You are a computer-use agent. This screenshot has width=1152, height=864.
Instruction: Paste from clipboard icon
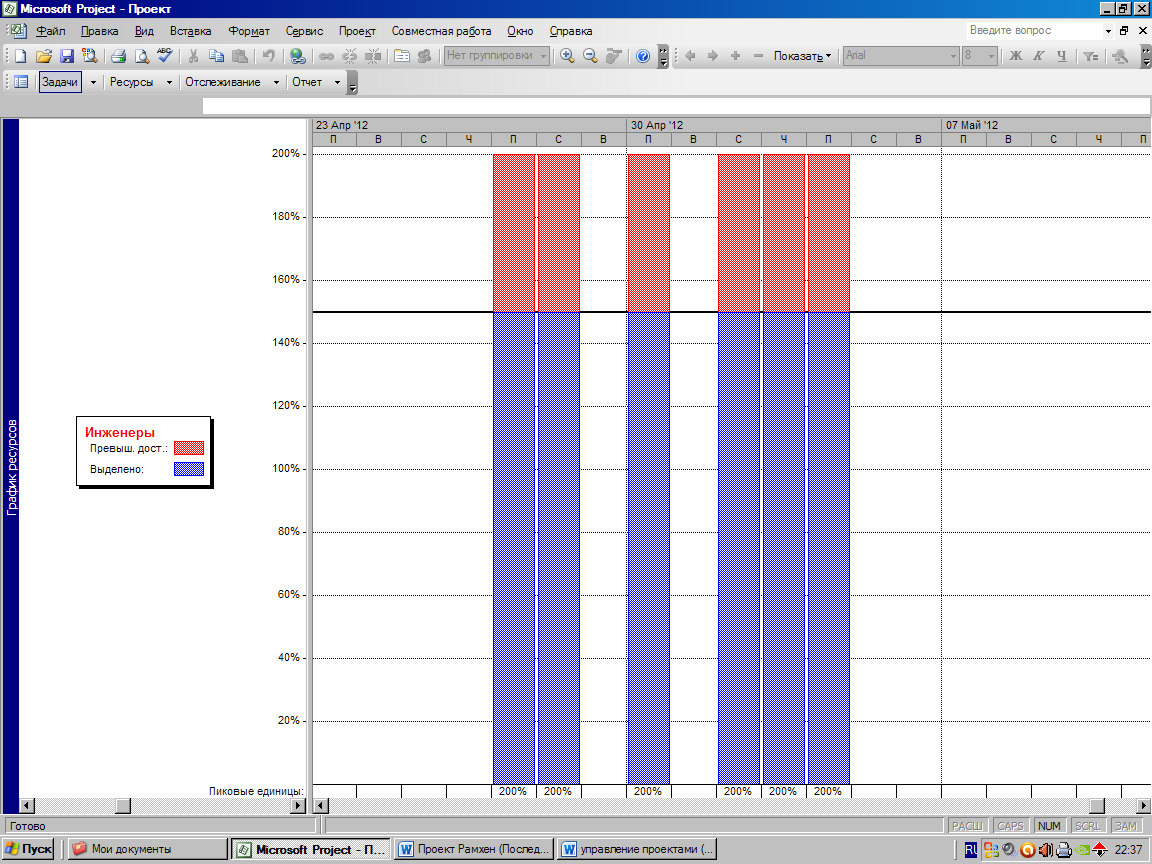coord(240,56)
